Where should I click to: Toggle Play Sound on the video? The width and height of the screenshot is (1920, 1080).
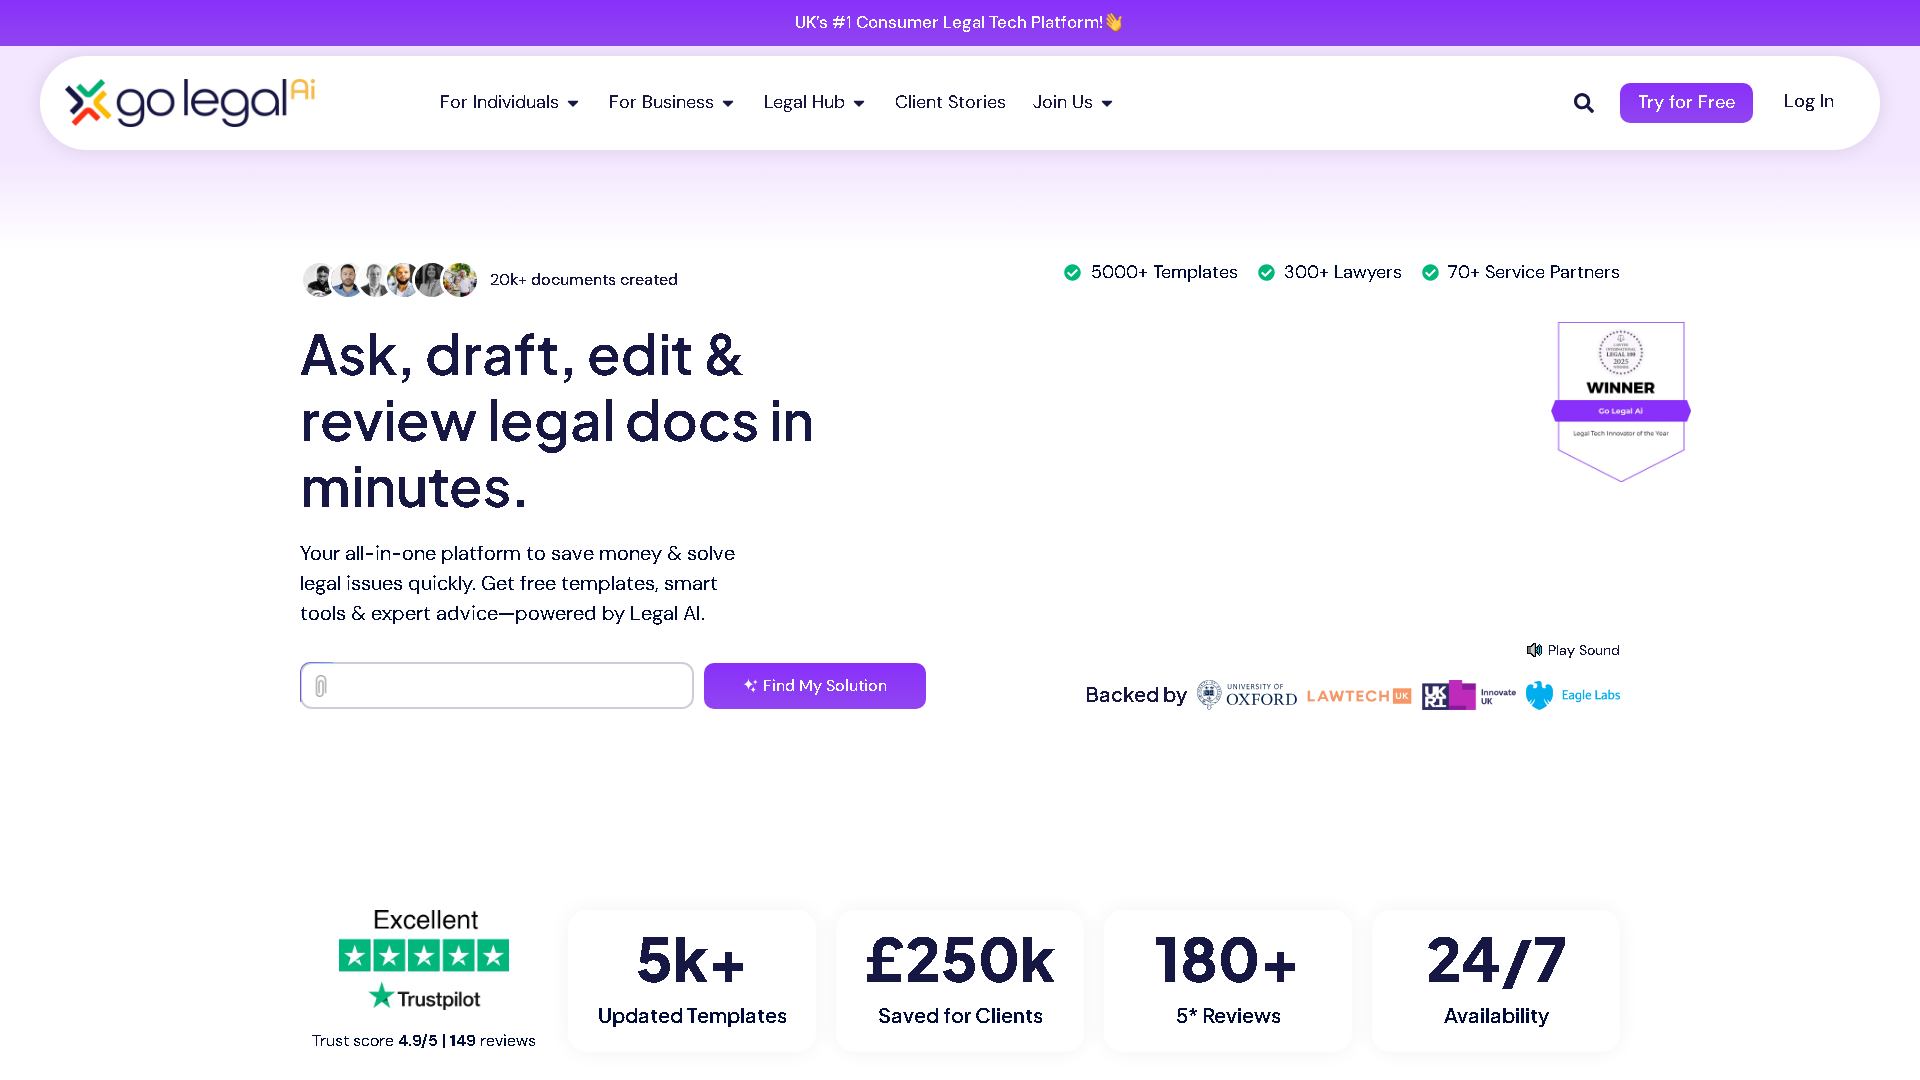coord(1572,650)
